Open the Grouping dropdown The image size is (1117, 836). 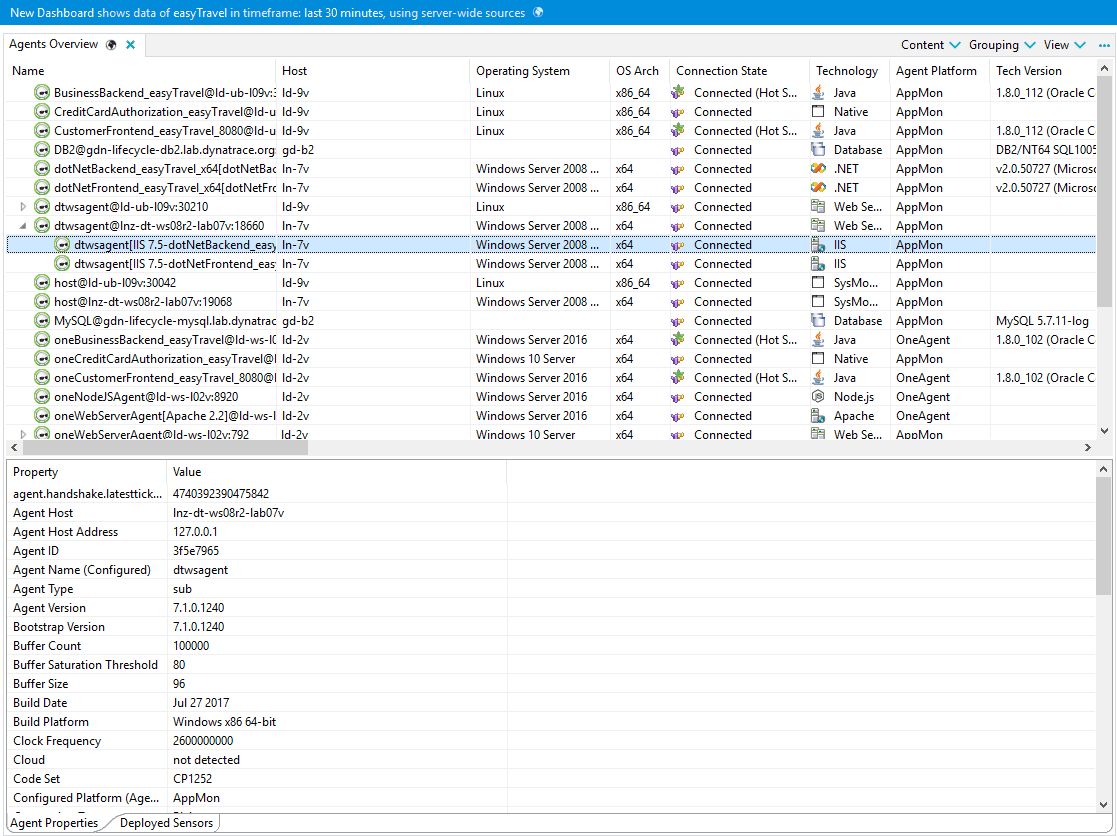pyautogui.click(x=1002, y=45)
